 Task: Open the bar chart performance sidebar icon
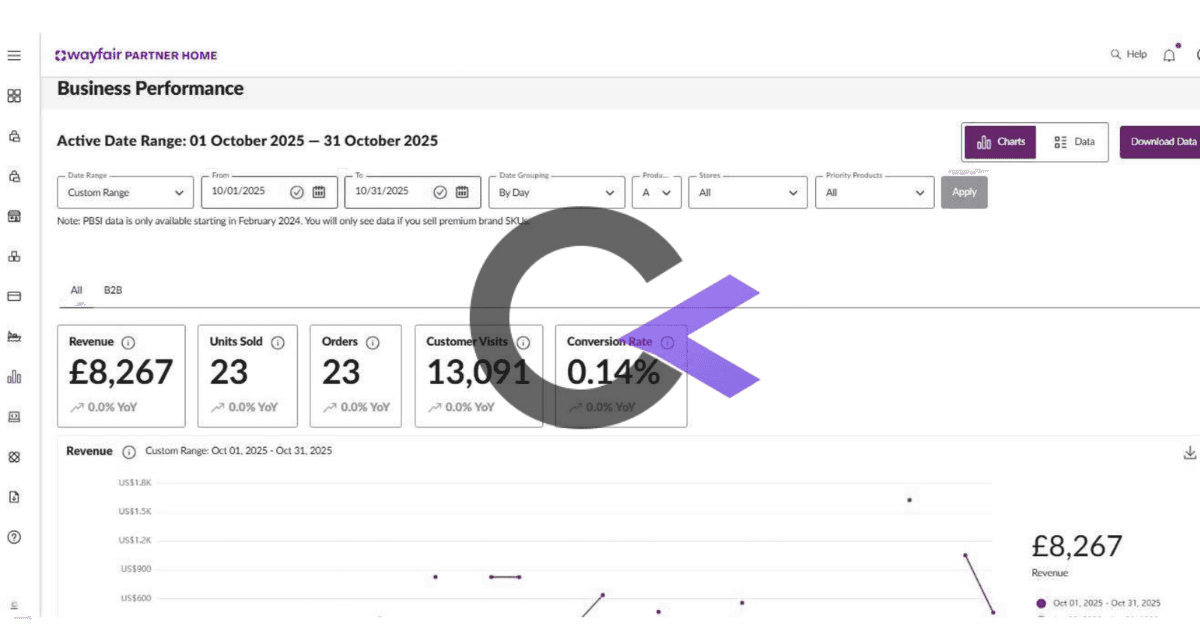point(14,377)
